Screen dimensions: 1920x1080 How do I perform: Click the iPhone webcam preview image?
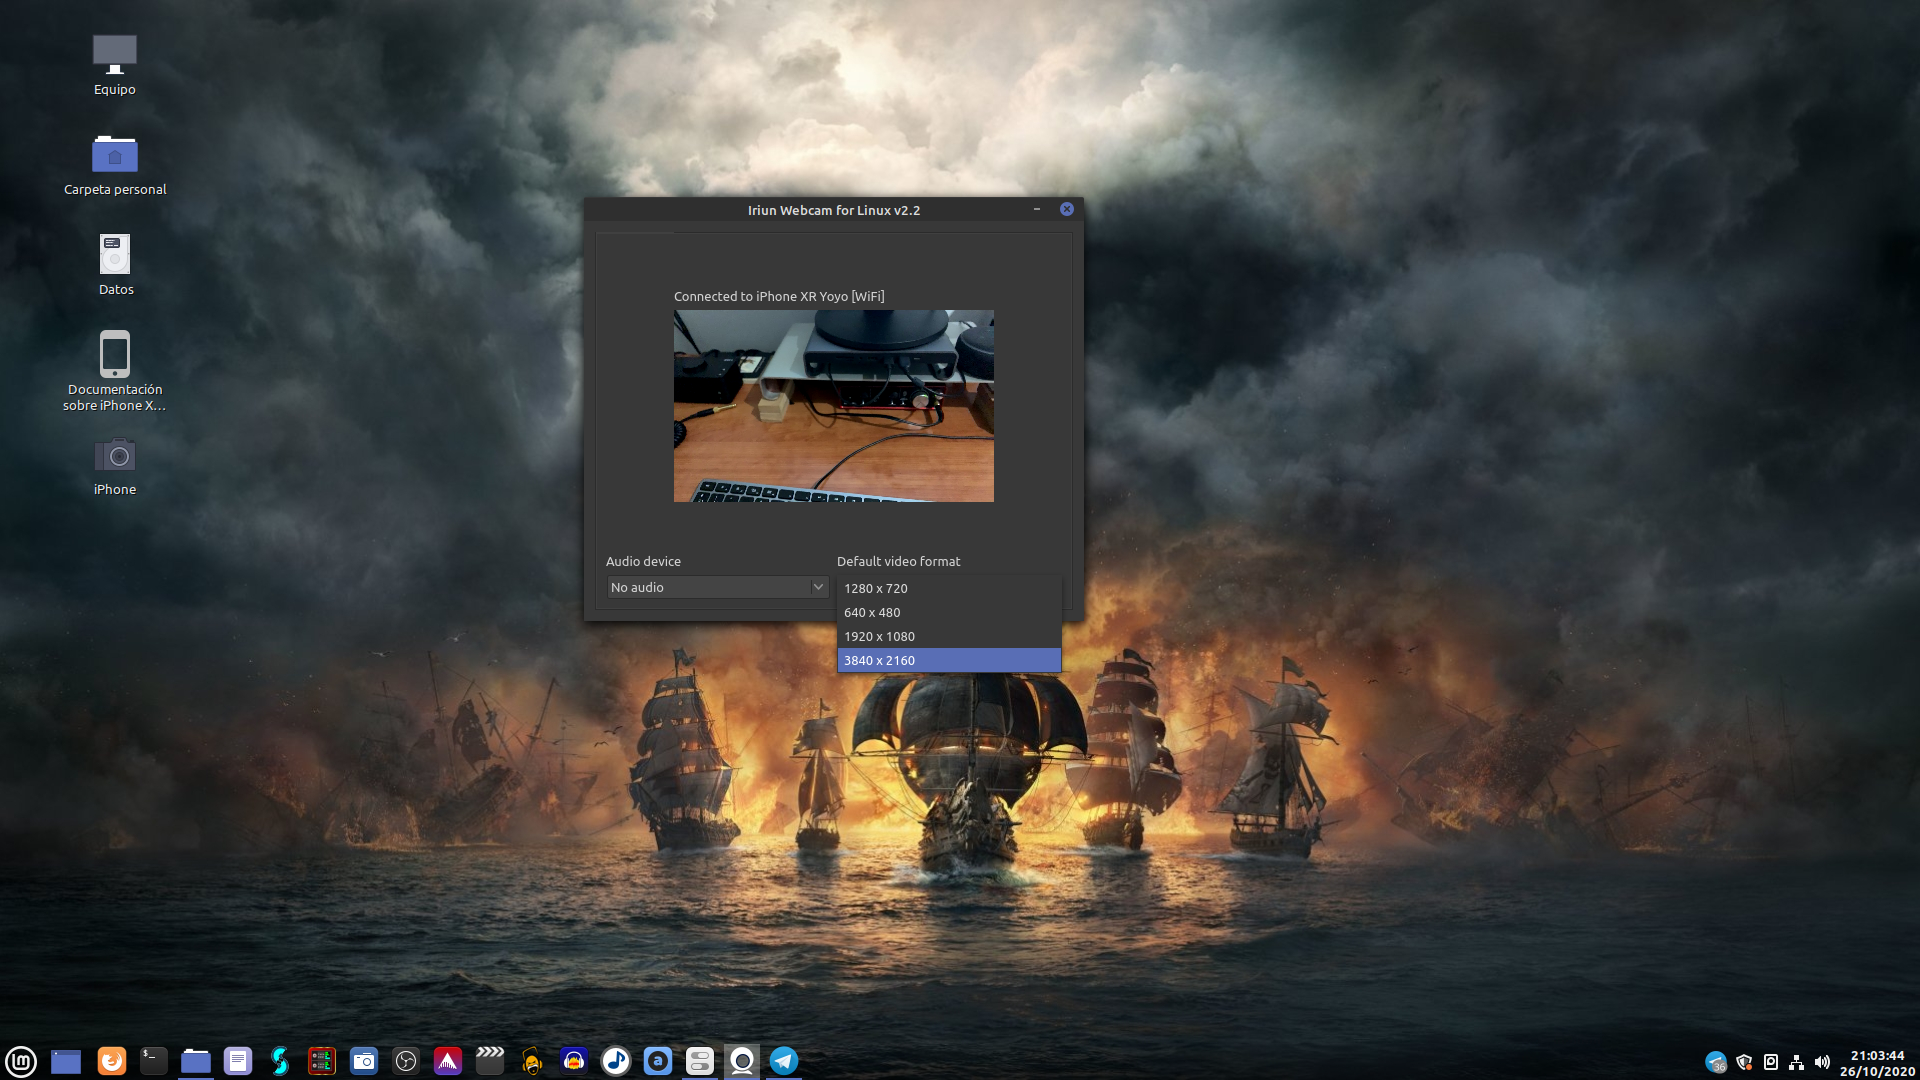[x=833, y=405]
